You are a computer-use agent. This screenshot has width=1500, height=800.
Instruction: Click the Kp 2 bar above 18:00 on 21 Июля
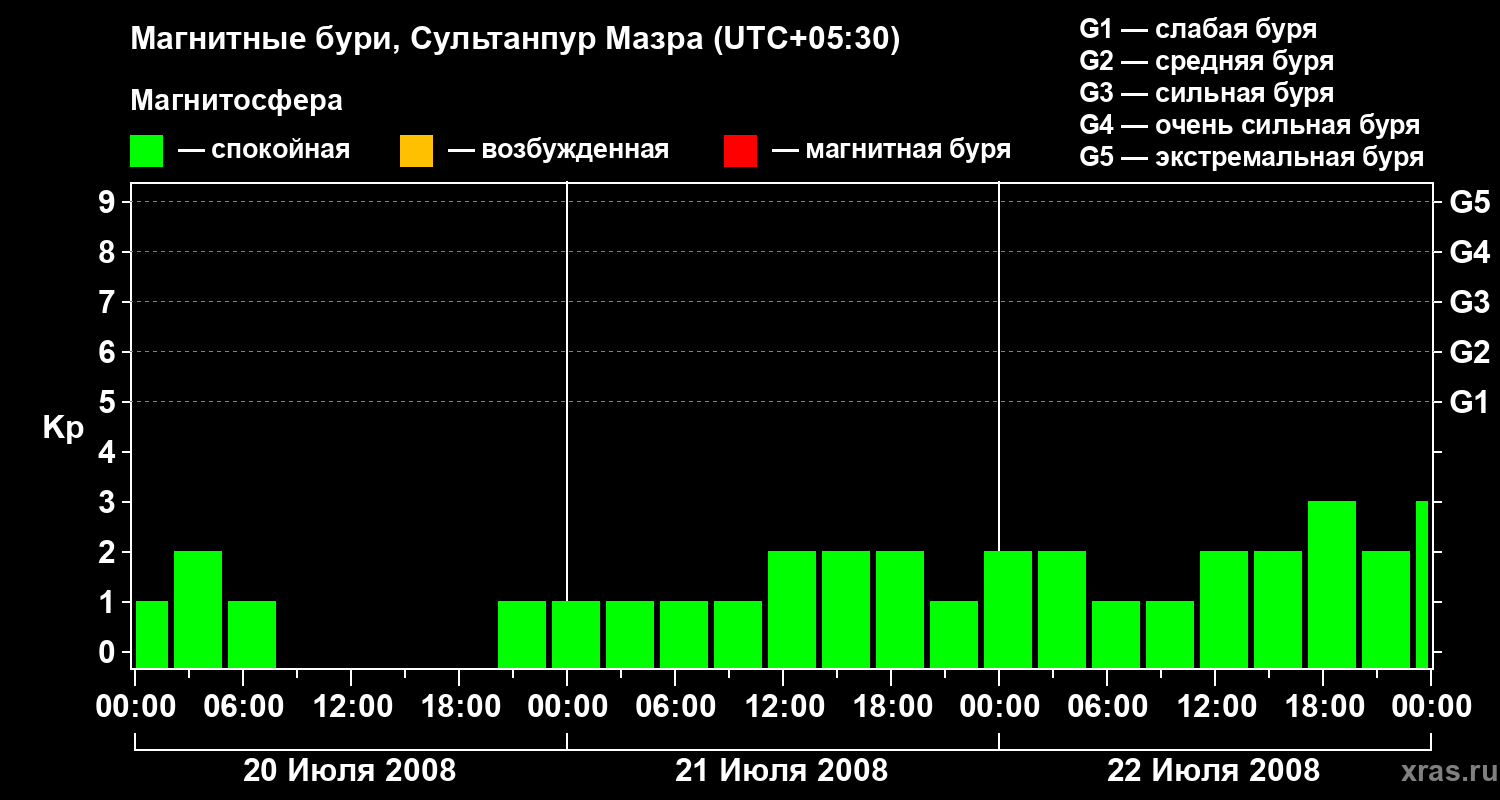point(900,609)
